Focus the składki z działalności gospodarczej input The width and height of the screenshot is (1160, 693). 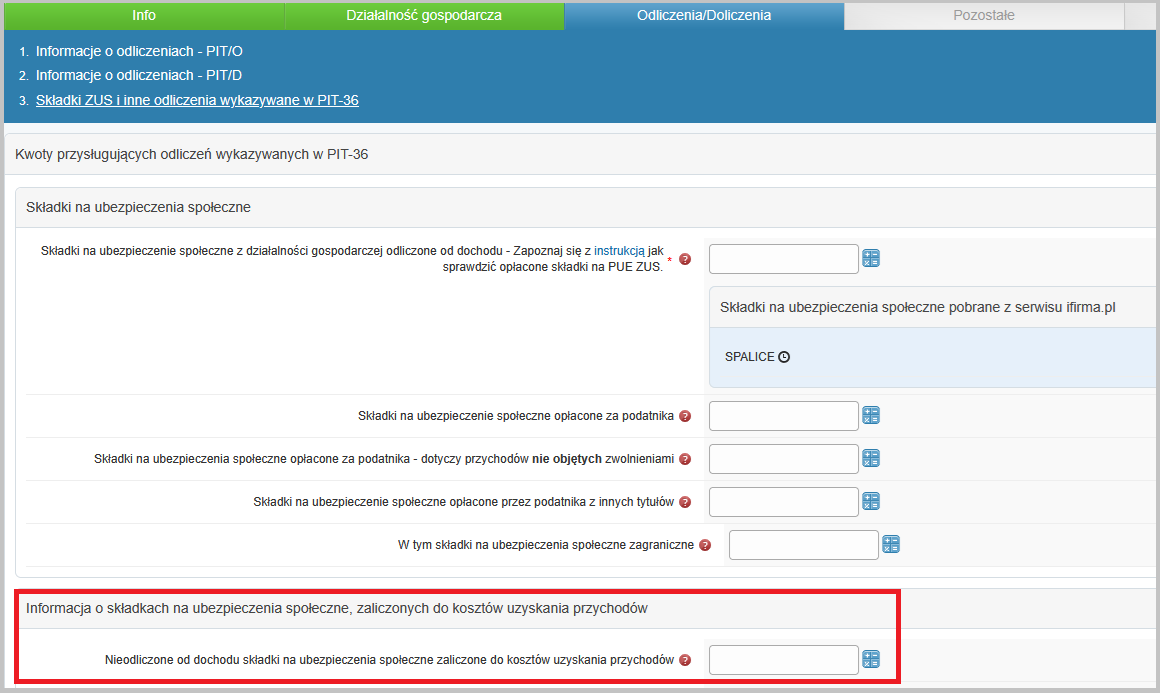tap(783, 259)
